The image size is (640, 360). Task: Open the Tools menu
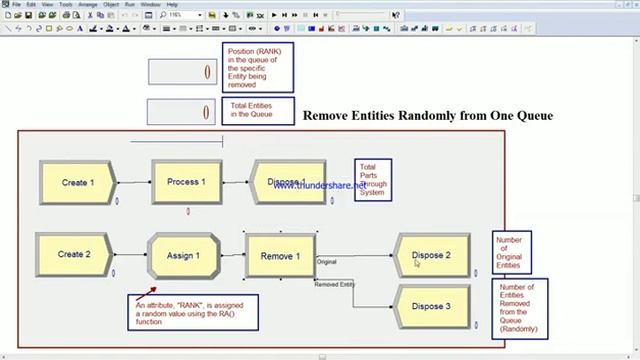[x=66, y=4]
